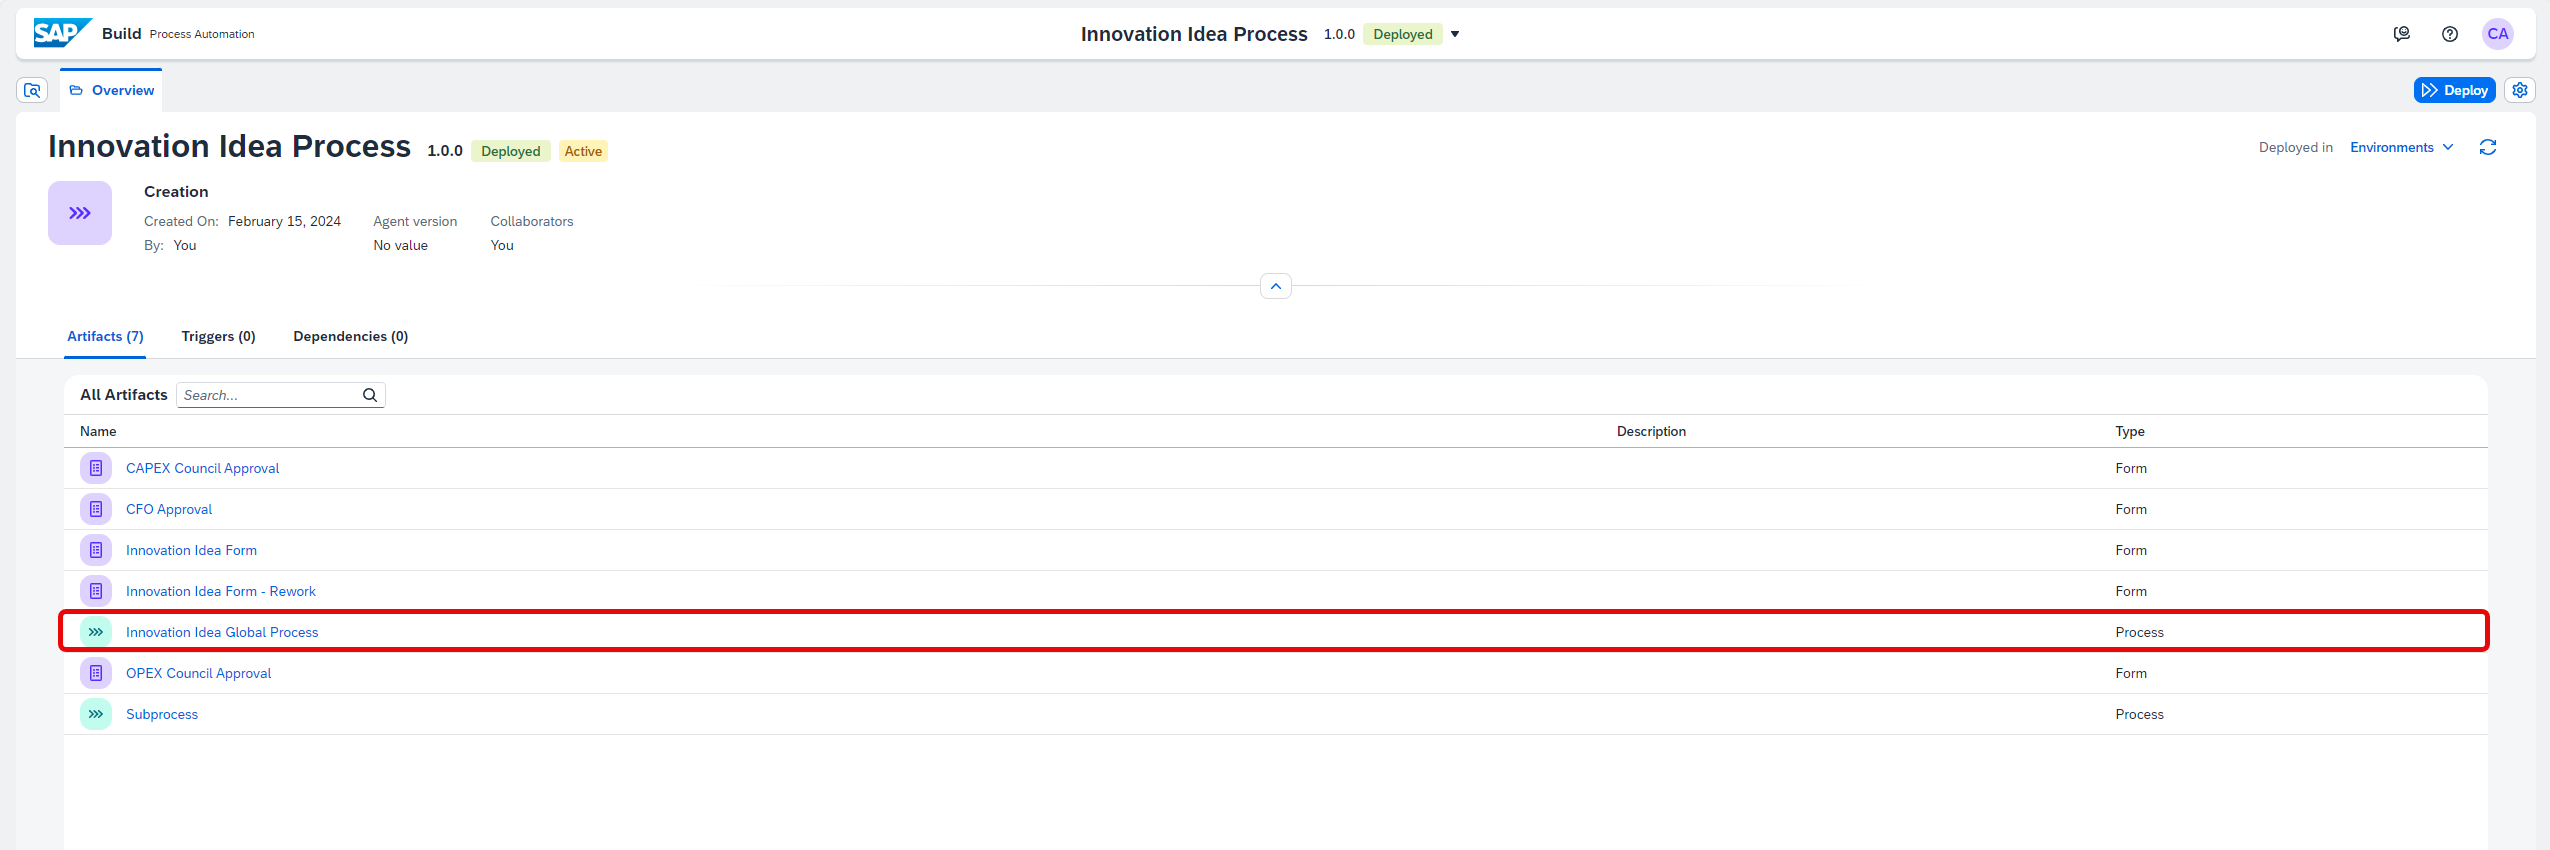Open Innovation Idea Form - Rework

coord(221,591)
